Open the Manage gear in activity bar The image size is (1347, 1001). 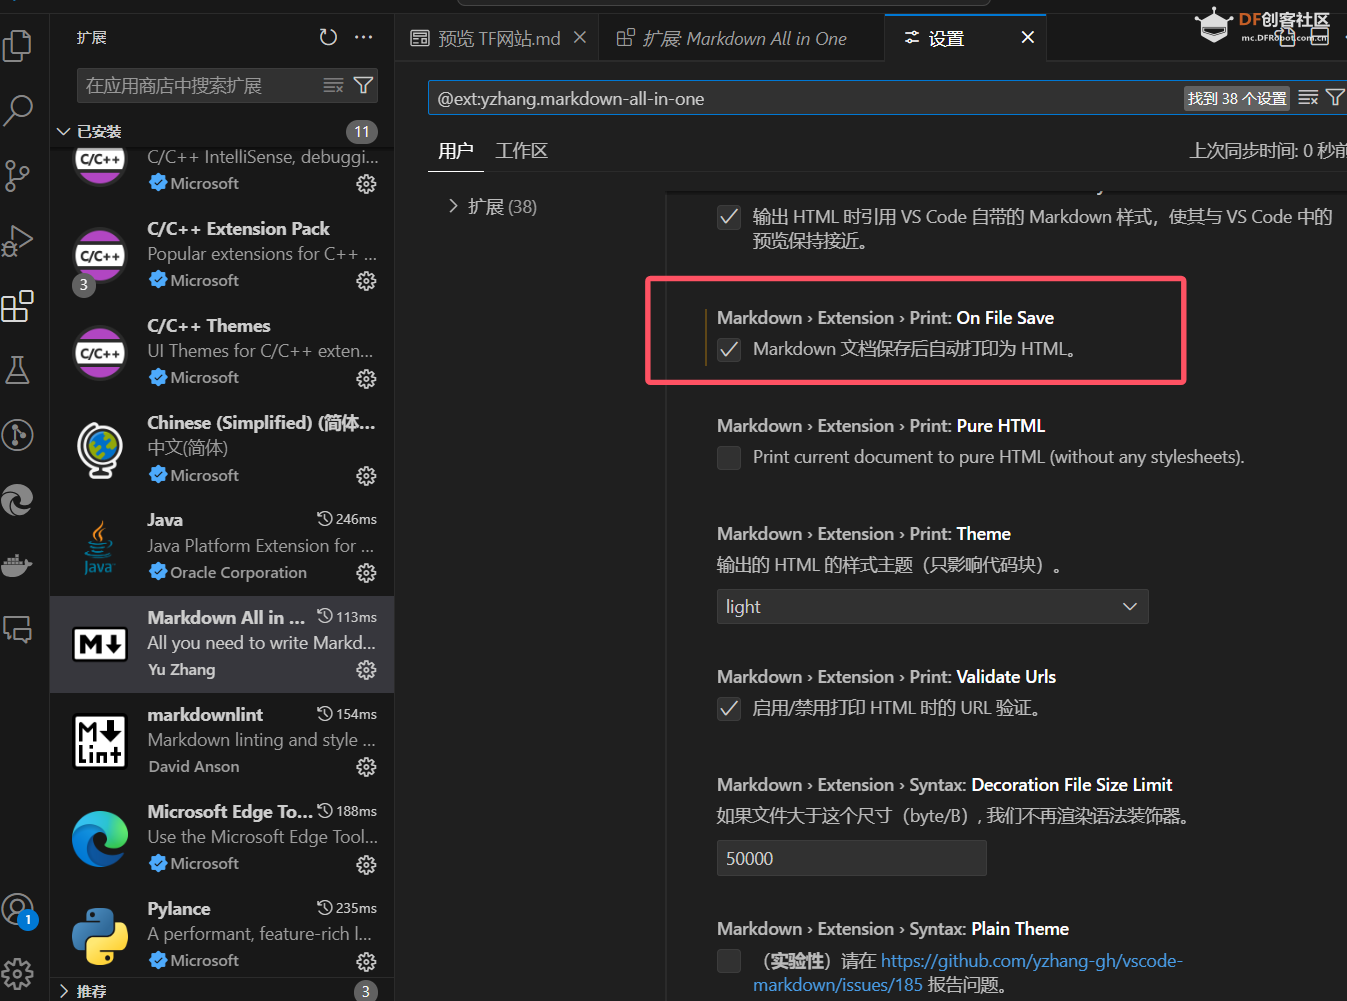click(x=18, y=972)
